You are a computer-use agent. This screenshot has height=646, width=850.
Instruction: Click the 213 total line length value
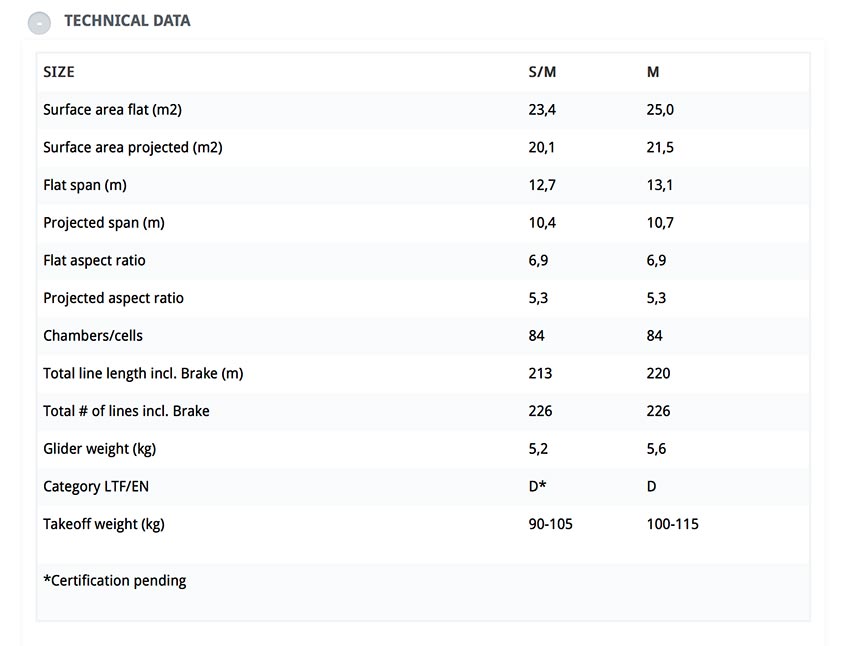point(540,373)
